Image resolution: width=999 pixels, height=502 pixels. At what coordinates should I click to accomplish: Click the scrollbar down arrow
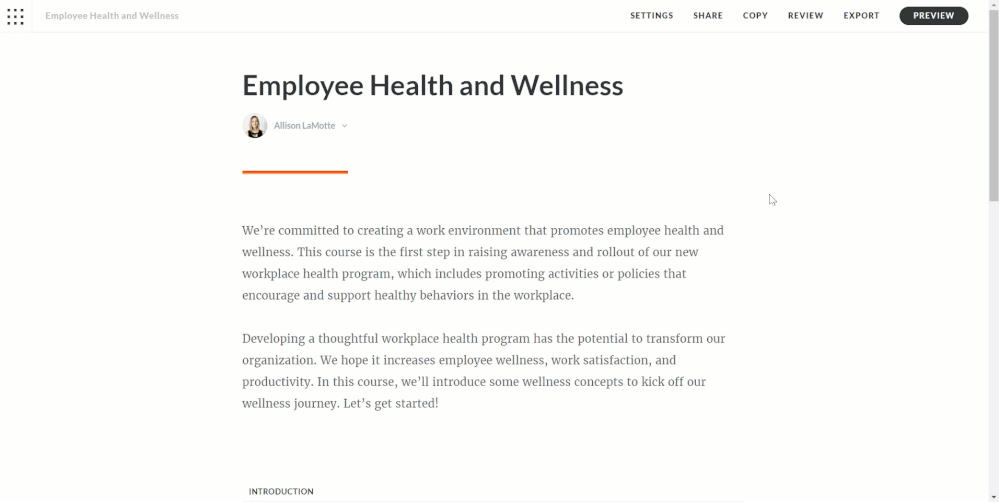click(993, 496)
